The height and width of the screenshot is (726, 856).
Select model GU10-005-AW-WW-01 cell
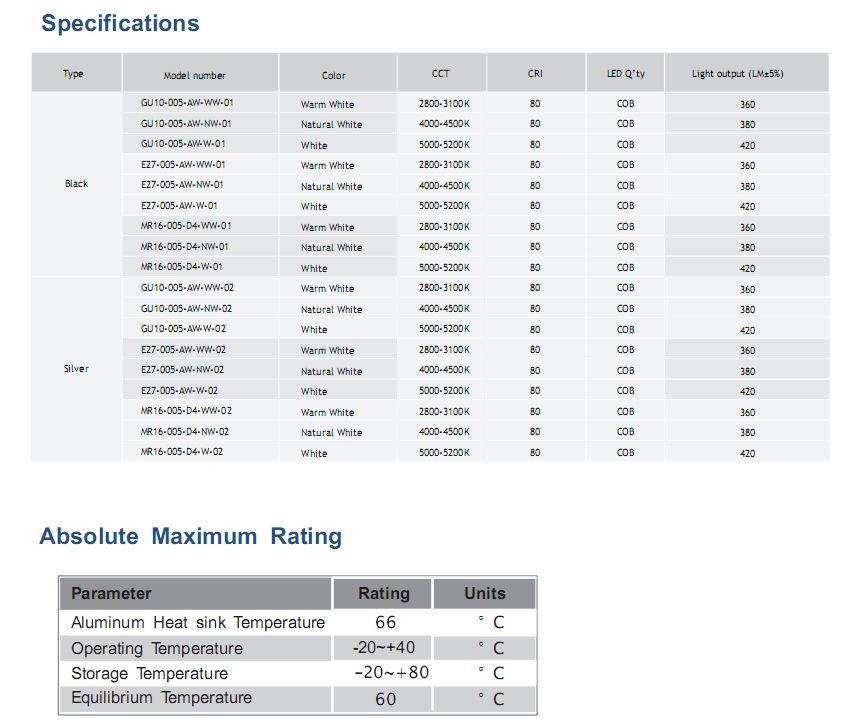tap(187, 103)
